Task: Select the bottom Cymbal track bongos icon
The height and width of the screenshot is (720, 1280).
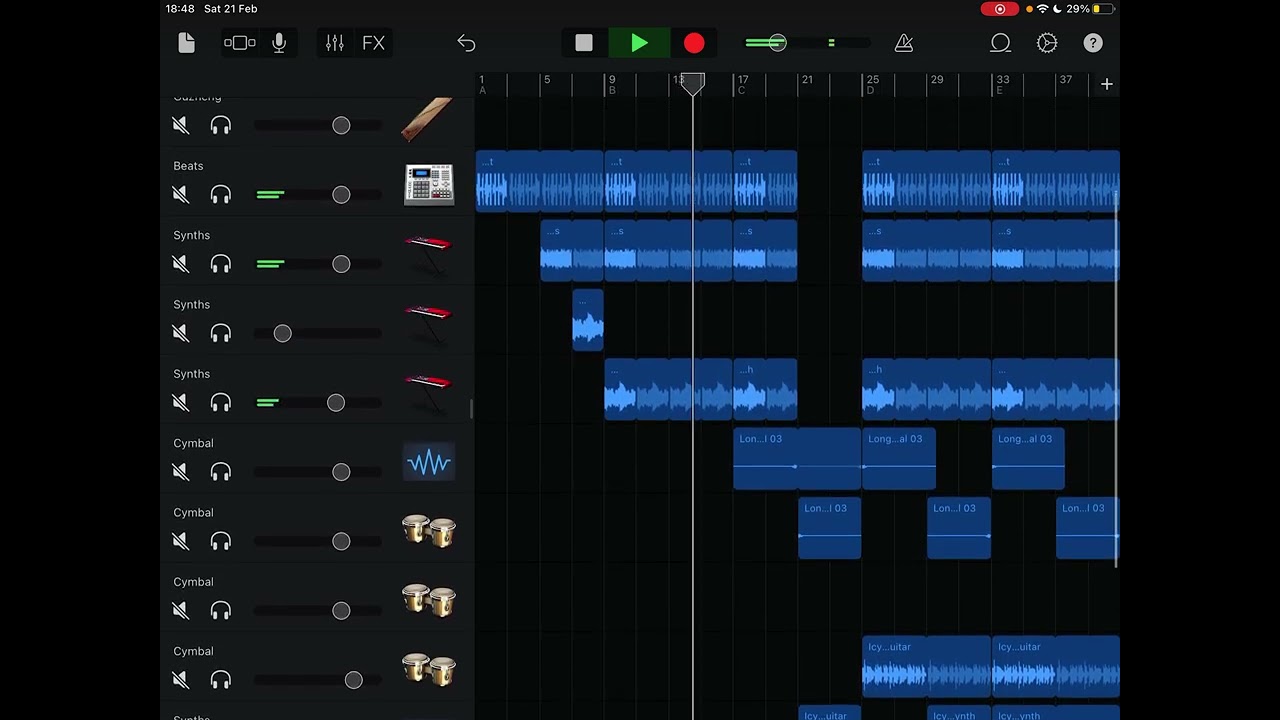Action: (429, 670)
